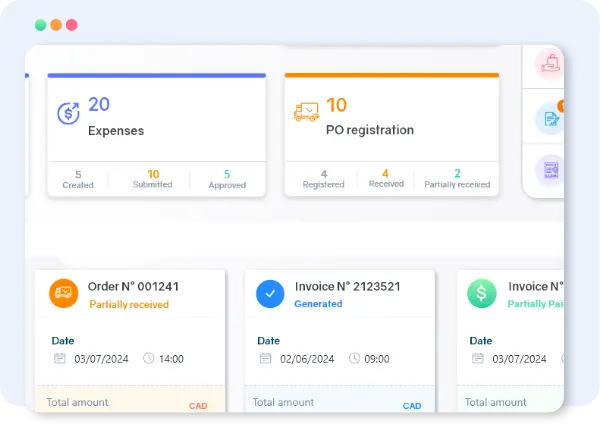Select the Created expenses count
The width and height of the screenshot is (600, 431).
78,178
